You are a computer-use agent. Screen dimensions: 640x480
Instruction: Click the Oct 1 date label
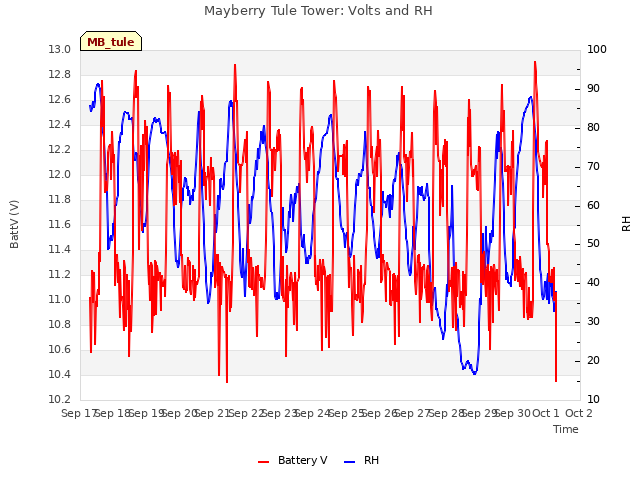(546, 413)
